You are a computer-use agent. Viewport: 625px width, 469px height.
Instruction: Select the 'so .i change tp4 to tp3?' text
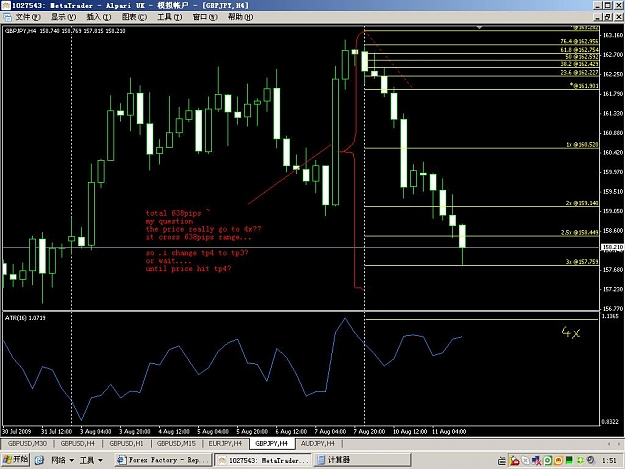(197, 253)
